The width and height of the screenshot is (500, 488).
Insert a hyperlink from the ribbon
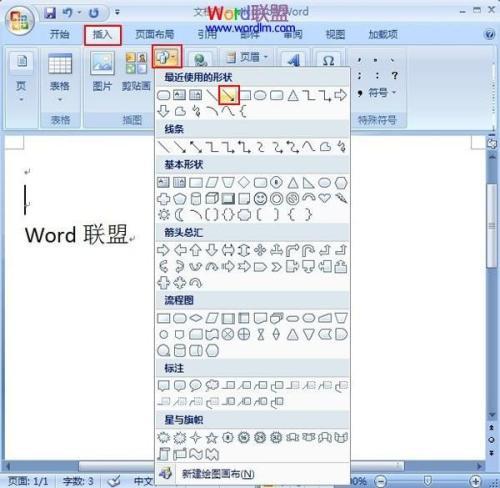pyautogui.click(x=201, y=61)
